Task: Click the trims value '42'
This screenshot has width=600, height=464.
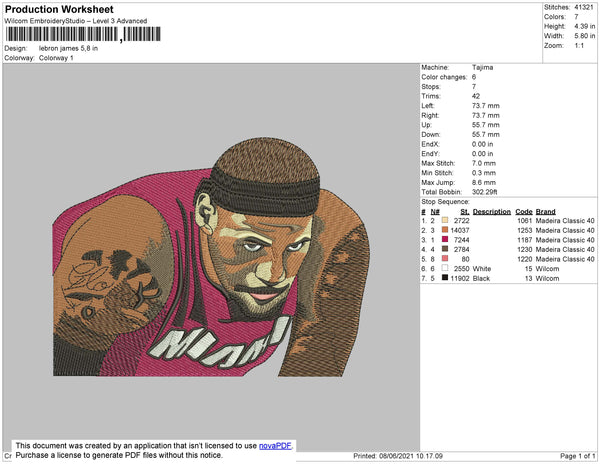Action: pos(476,96)
